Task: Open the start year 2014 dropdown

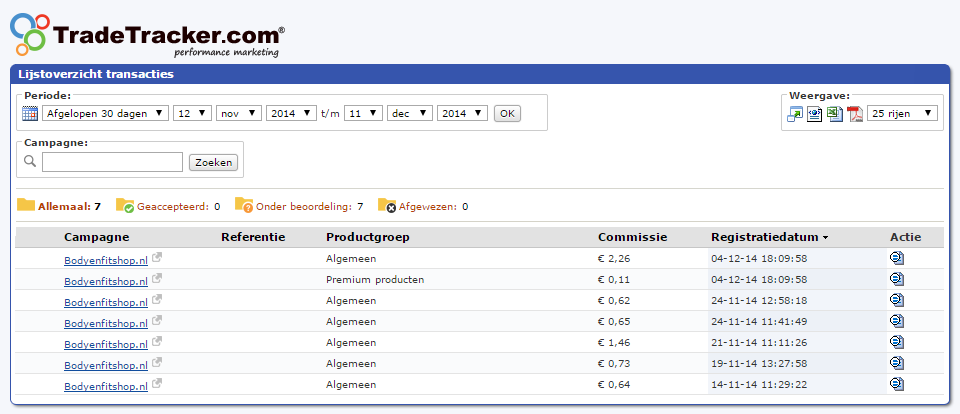Action: click(291, 113)
